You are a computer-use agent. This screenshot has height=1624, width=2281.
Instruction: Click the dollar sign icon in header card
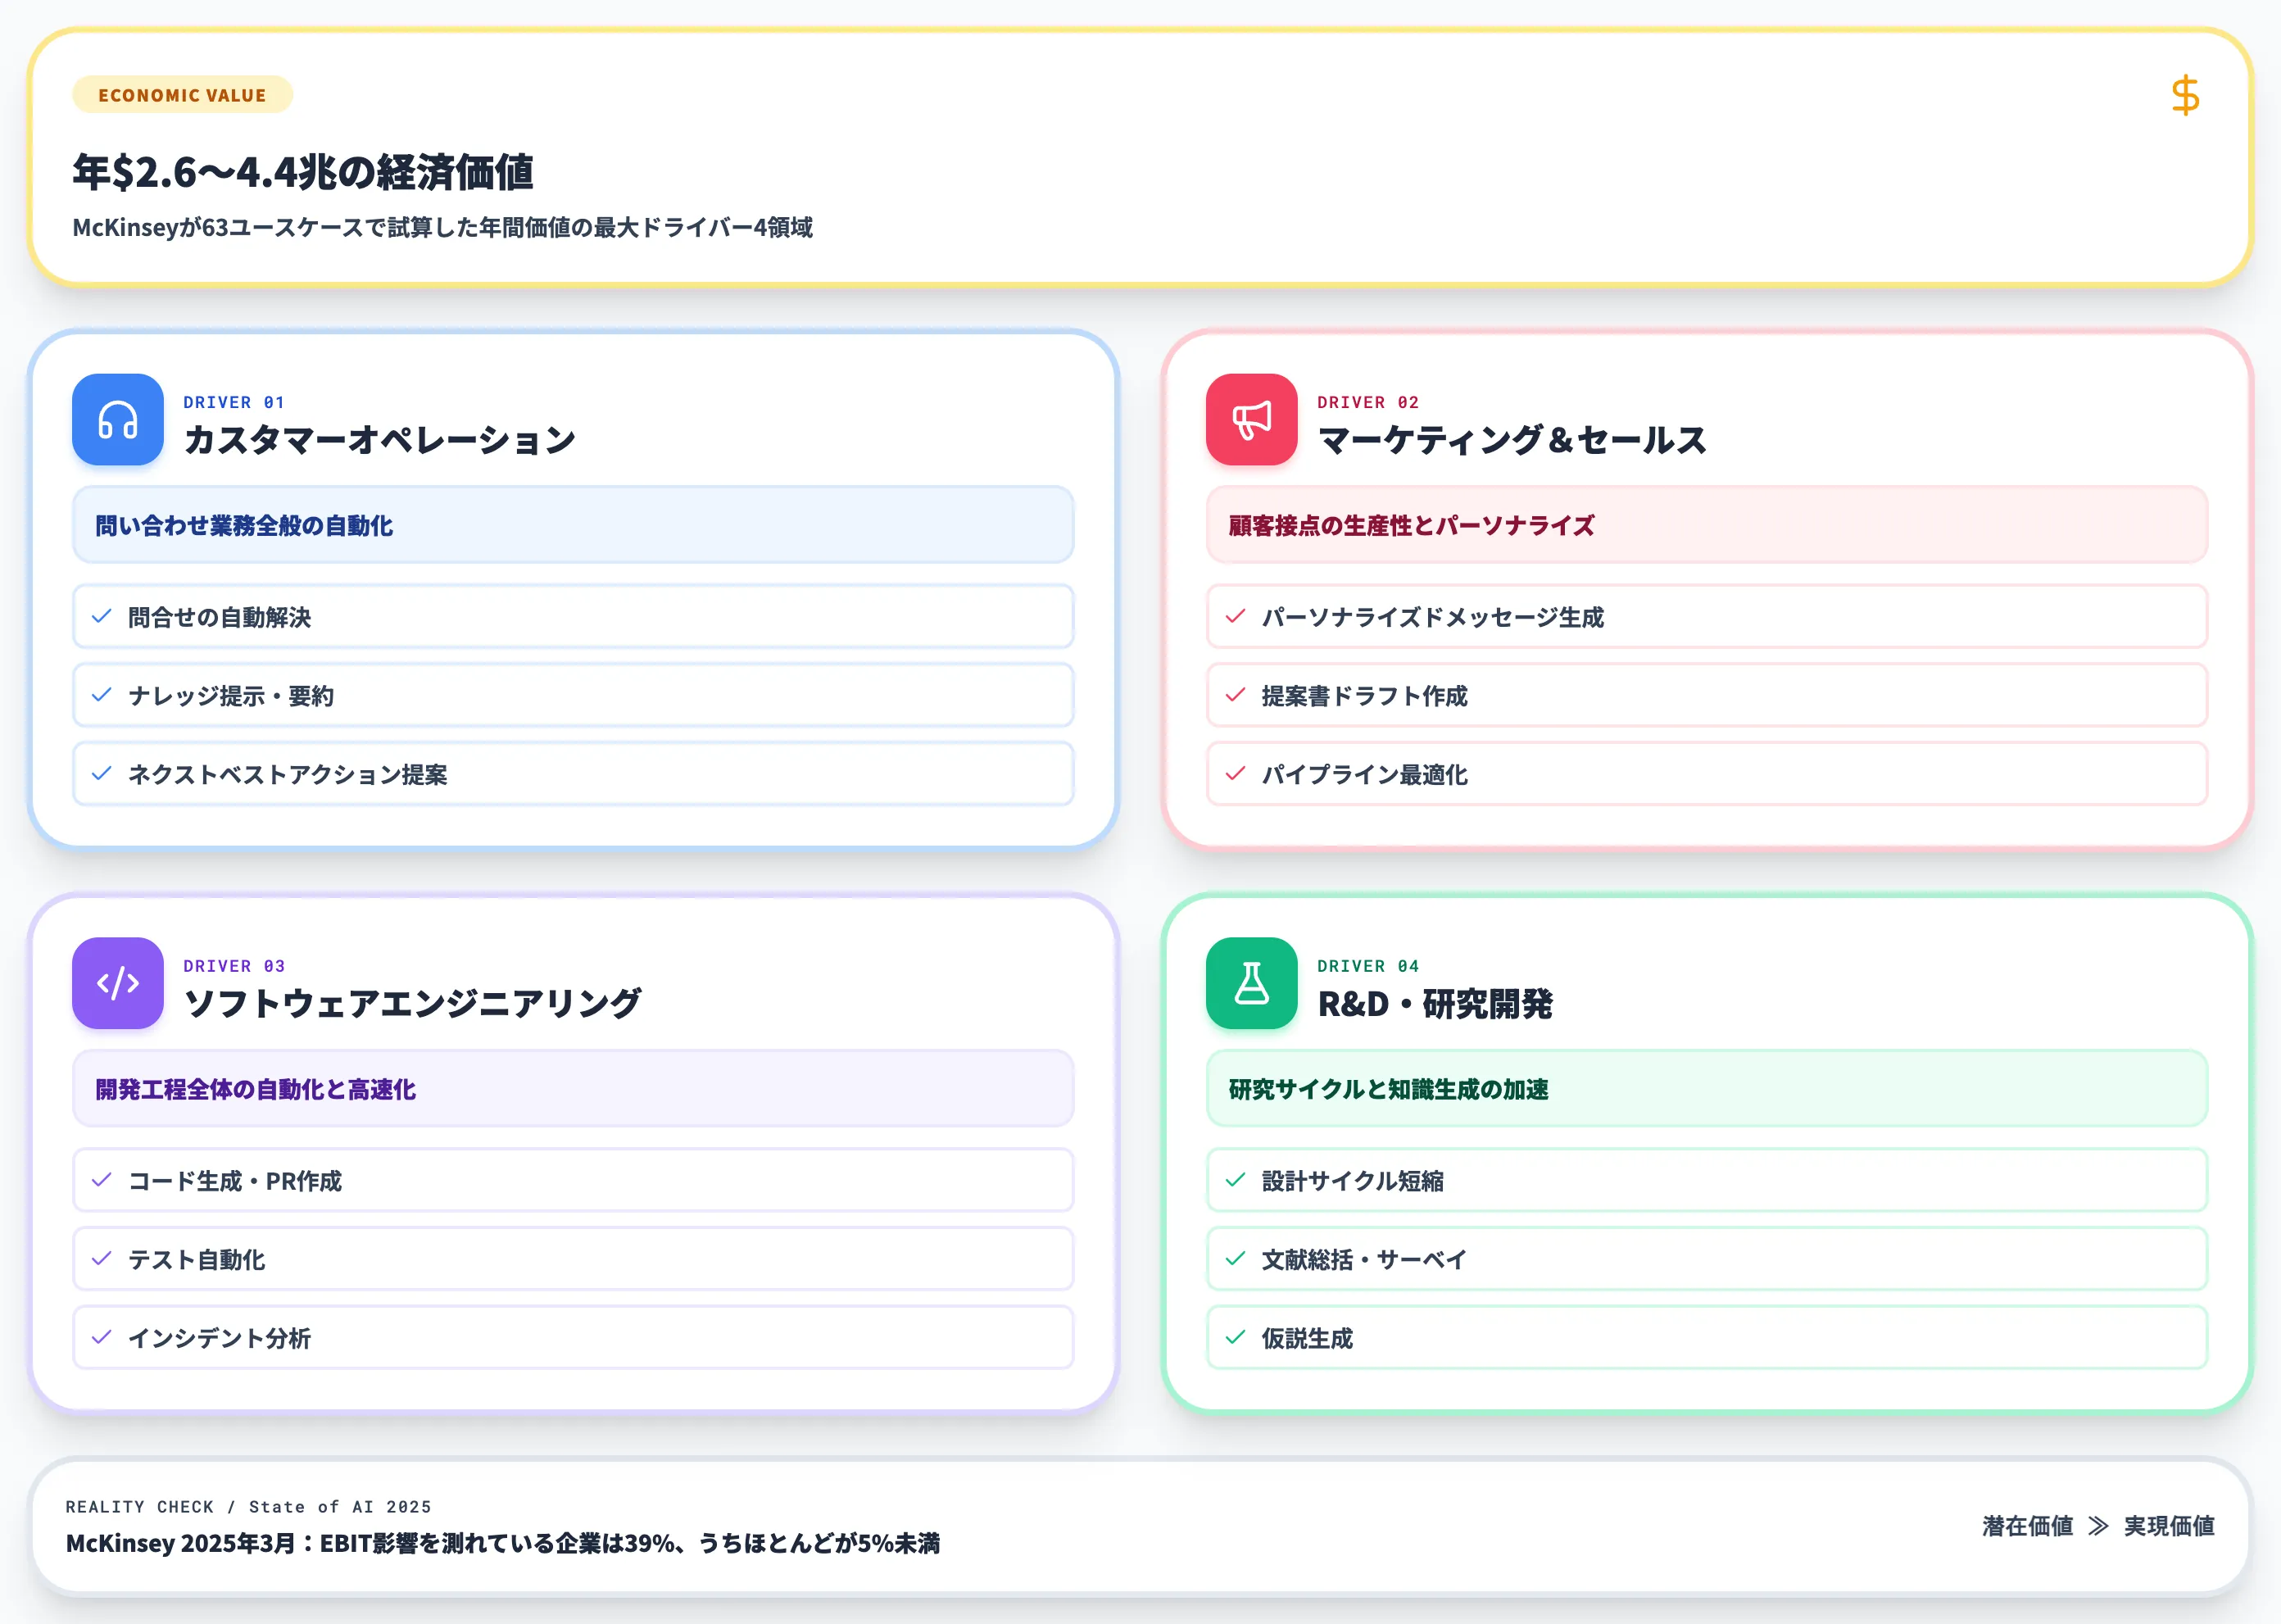[2185, 95]
